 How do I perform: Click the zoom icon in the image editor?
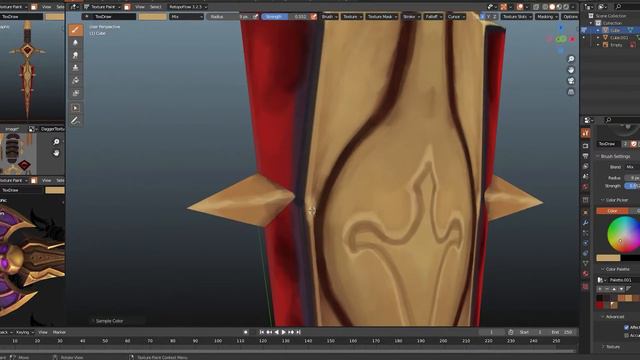[56, 142]
